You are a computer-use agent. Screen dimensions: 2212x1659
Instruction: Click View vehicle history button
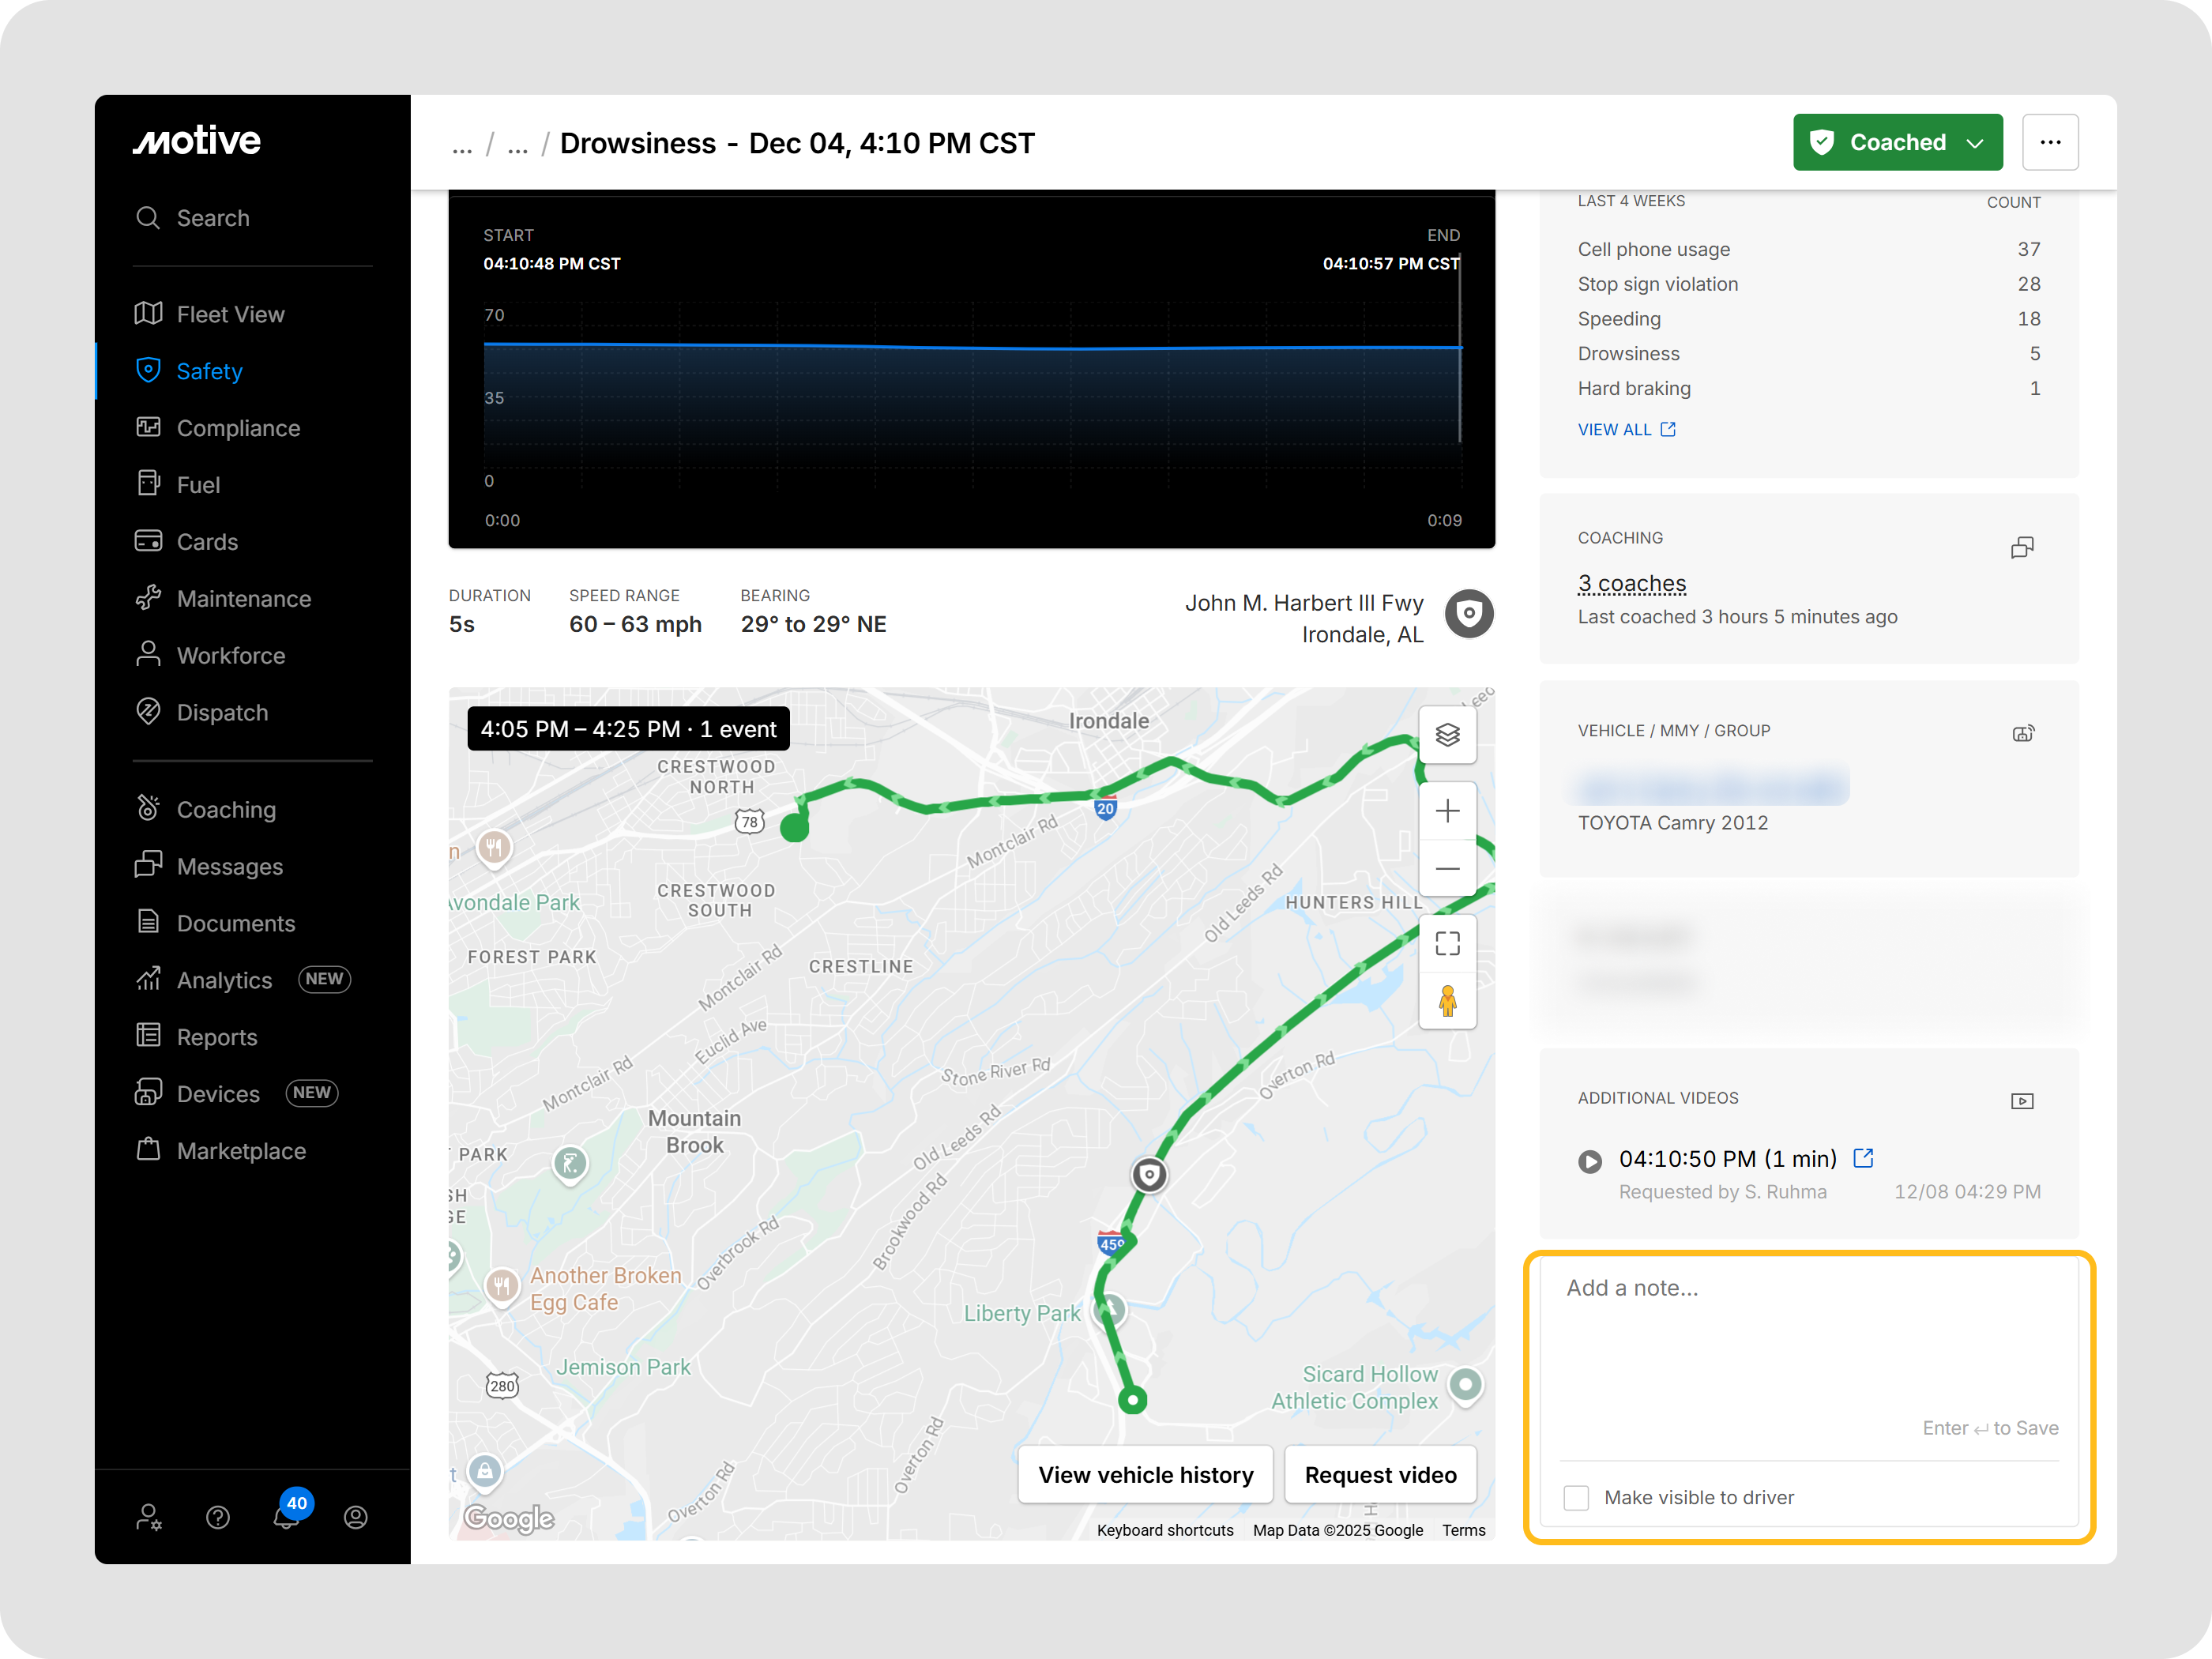click(1145, 1475)
